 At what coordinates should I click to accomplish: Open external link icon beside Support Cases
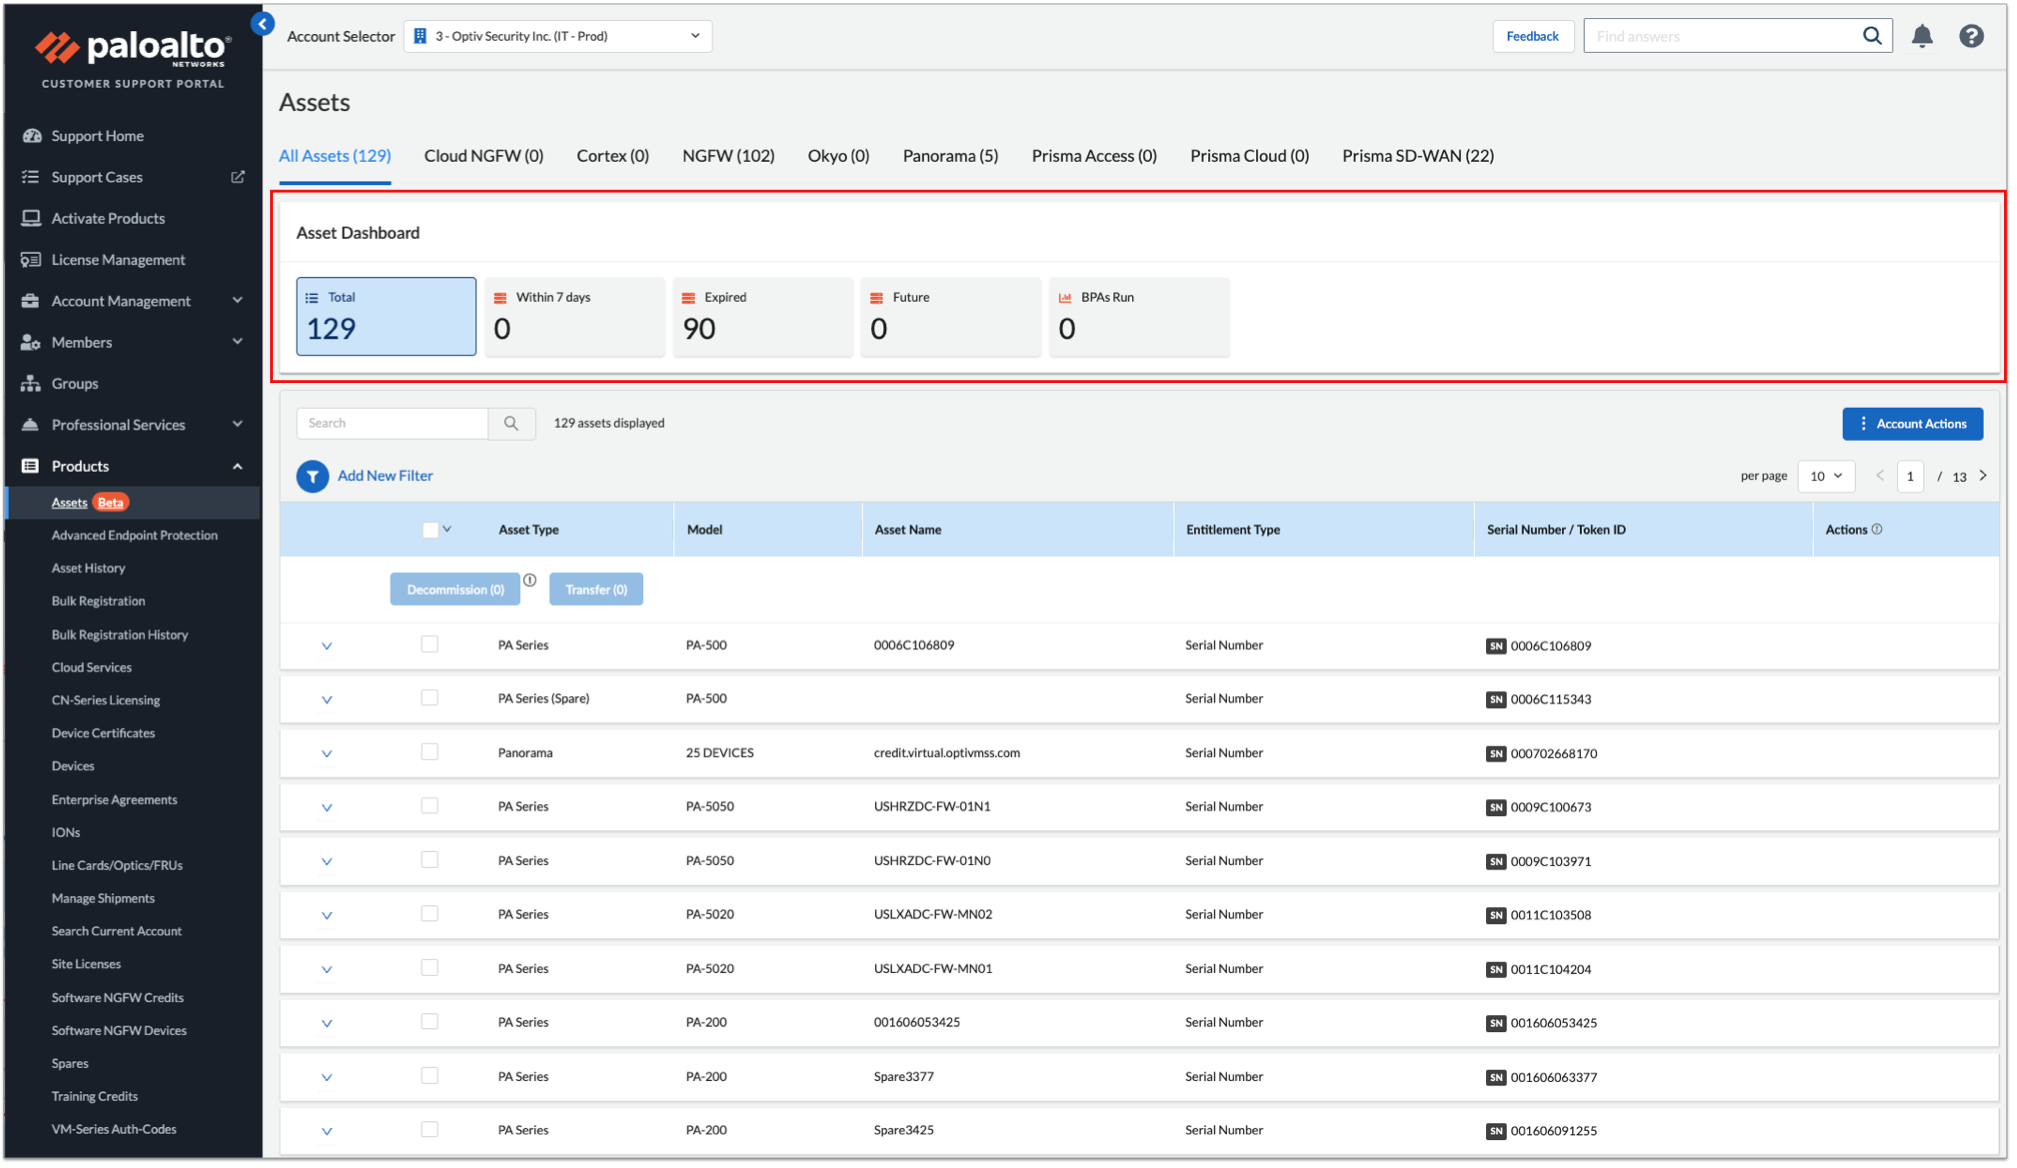point(238,177)
